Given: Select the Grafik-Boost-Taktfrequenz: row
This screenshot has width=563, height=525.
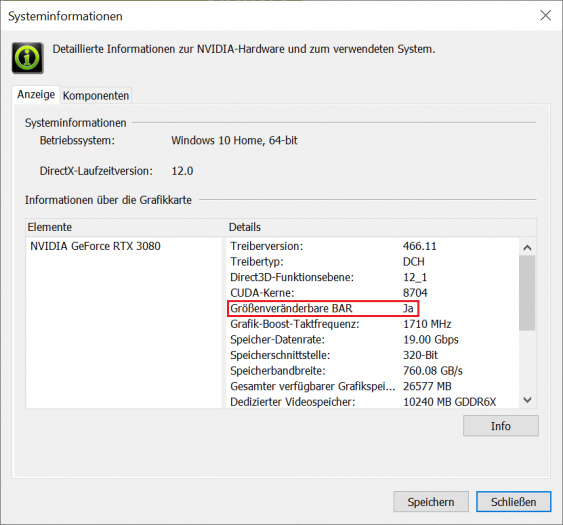Looking at the screenshot, I should click(373, 324).
